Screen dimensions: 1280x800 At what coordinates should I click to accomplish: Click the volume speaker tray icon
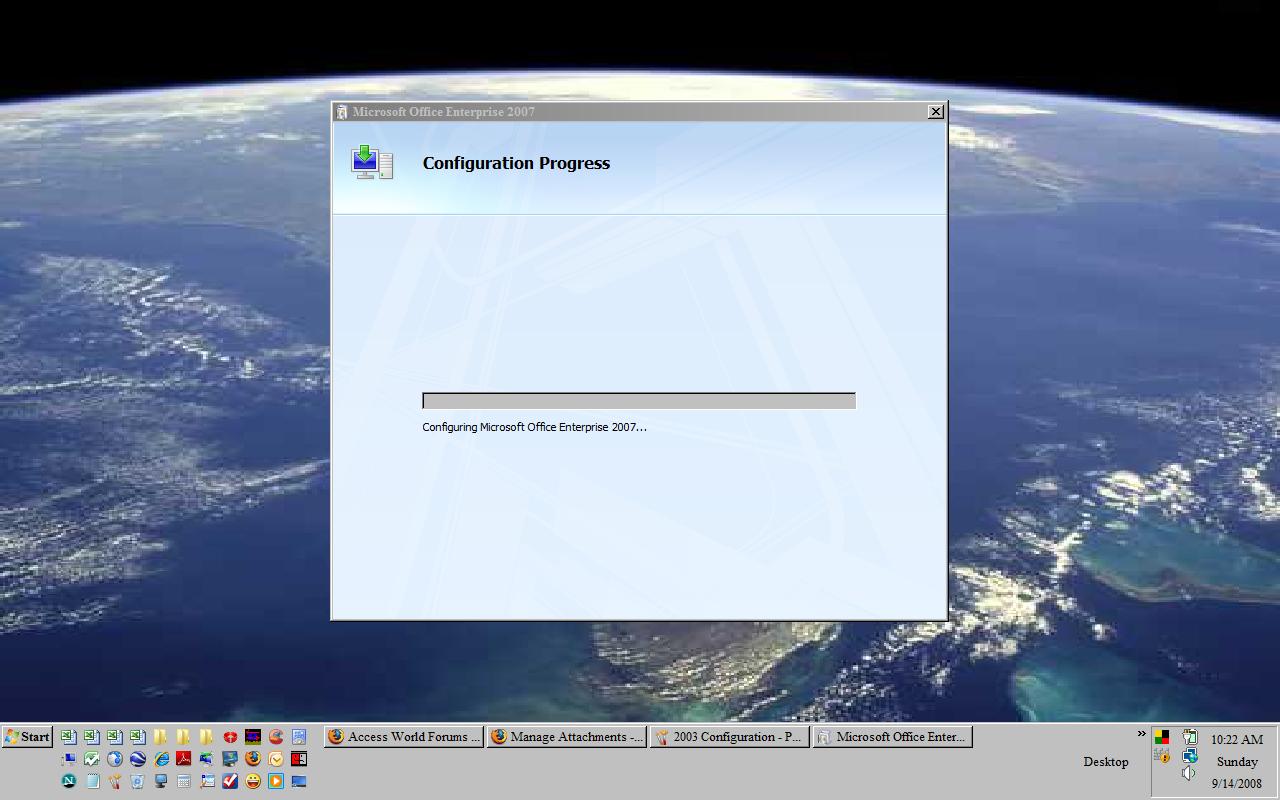point(1188,773)
